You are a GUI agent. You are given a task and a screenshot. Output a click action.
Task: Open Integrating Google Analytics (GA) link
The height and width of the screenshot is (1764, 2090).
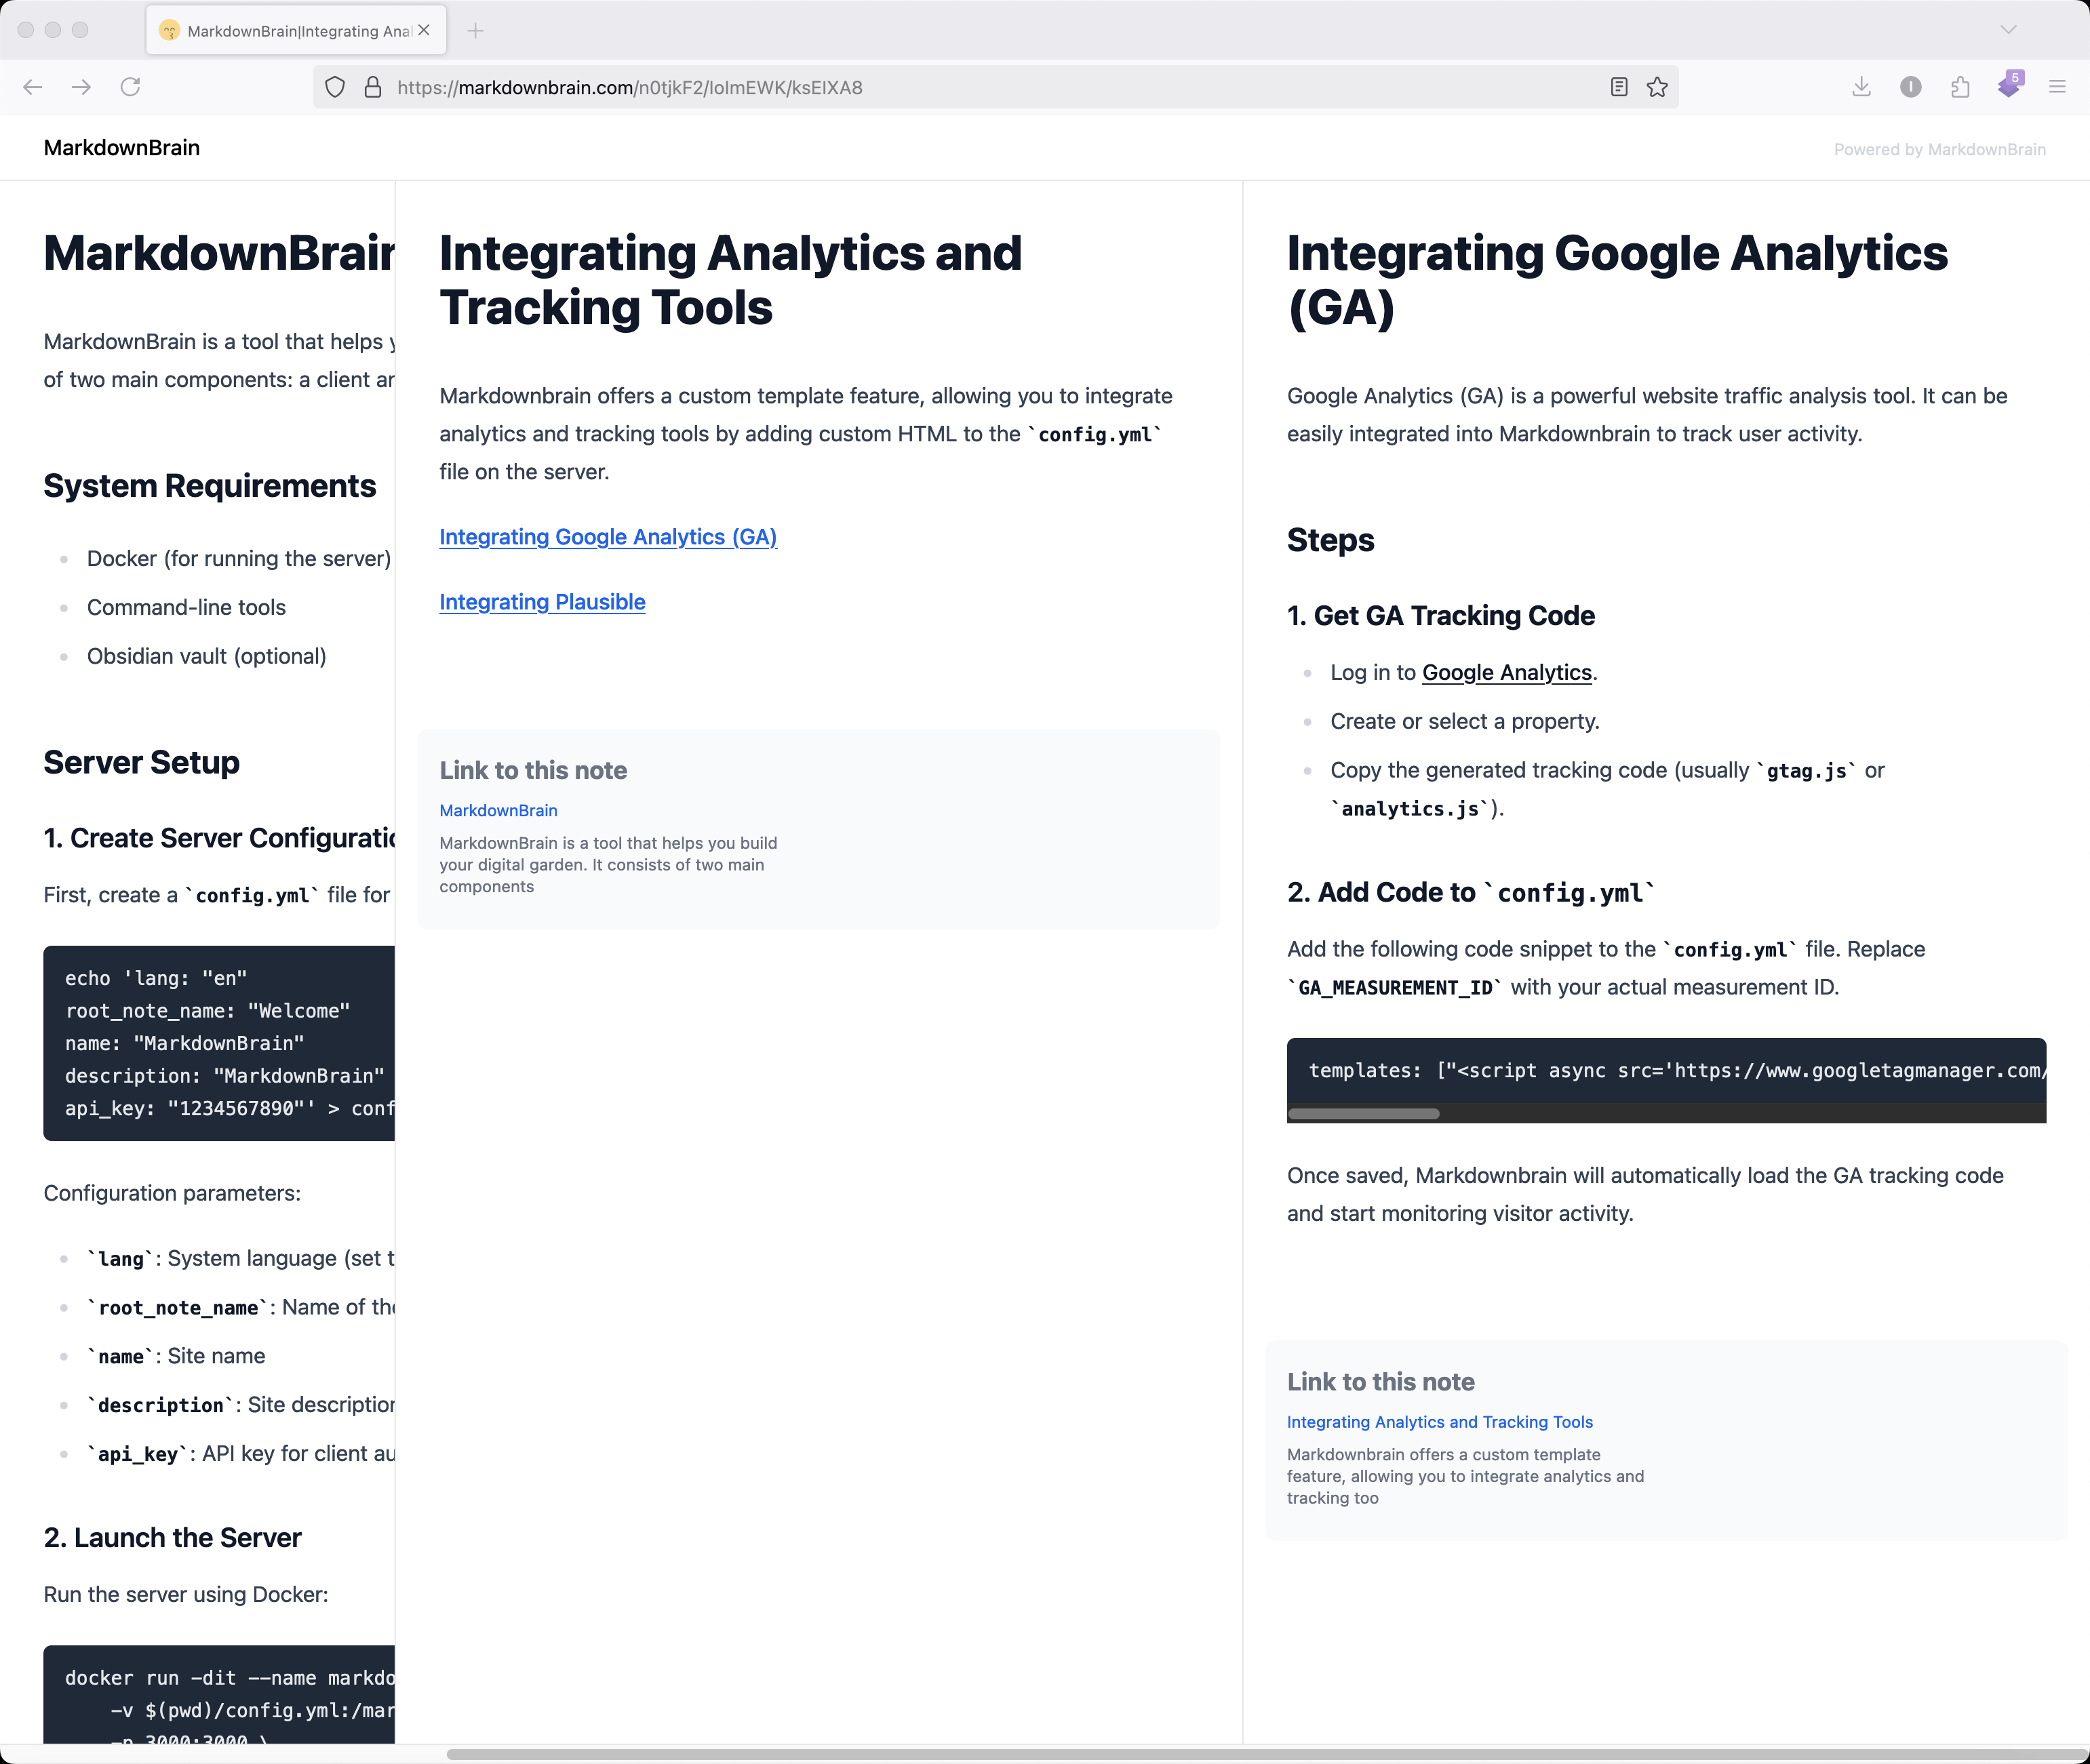(608, 537)
